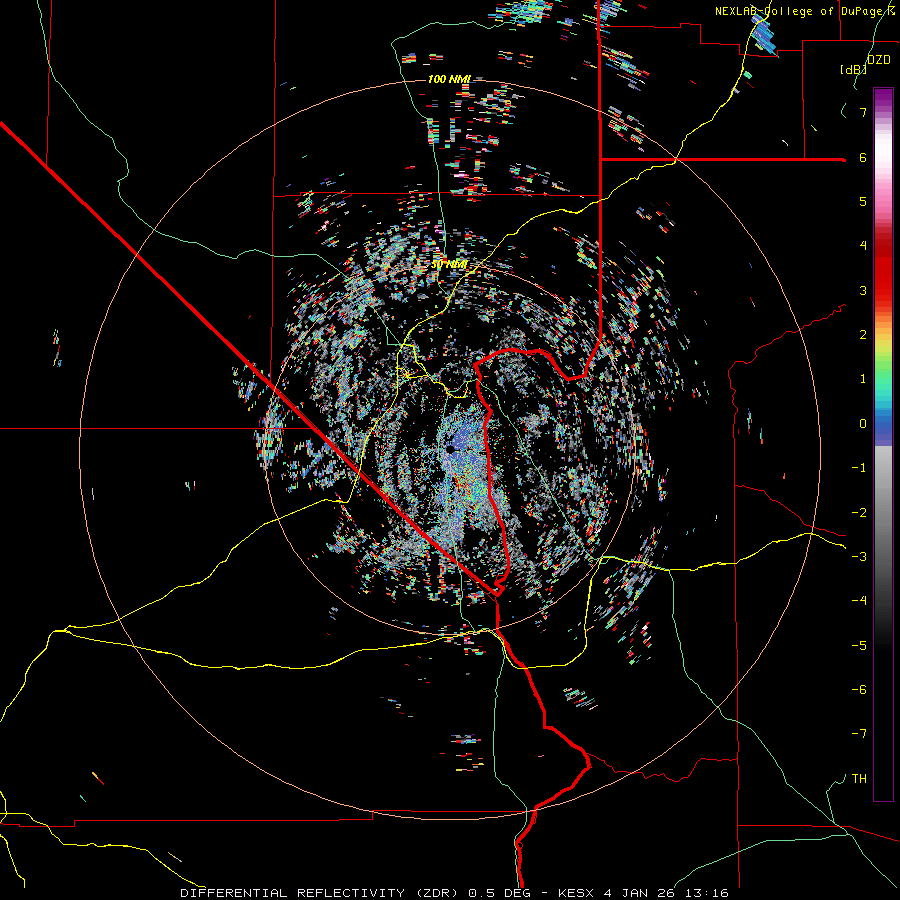
Task: Click the positive 3 scale value
Action: pos(863,290)
